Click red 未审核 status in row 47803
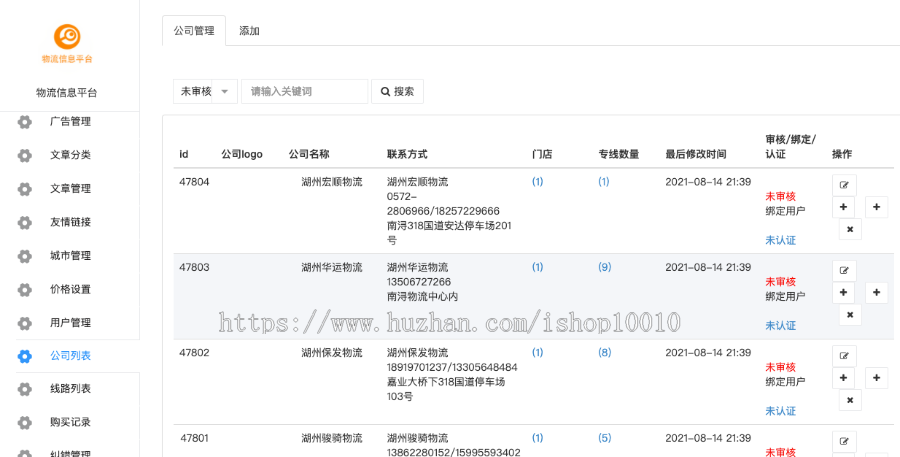Viewport: 900px width, 457px height. click(x=781, y=282)
